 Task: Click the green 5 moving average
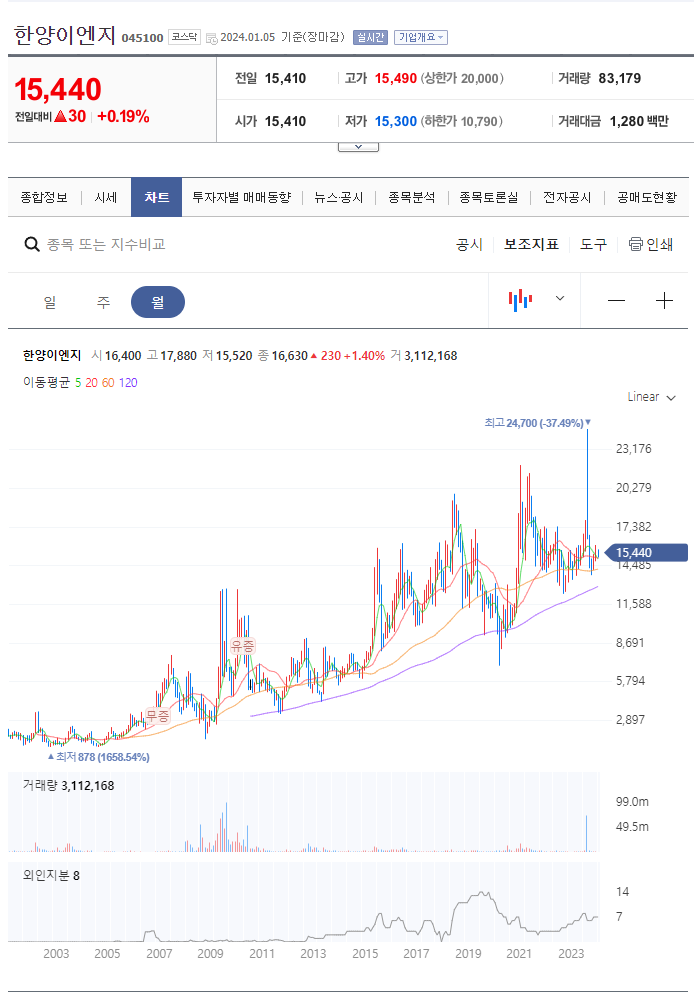[78, 382]
